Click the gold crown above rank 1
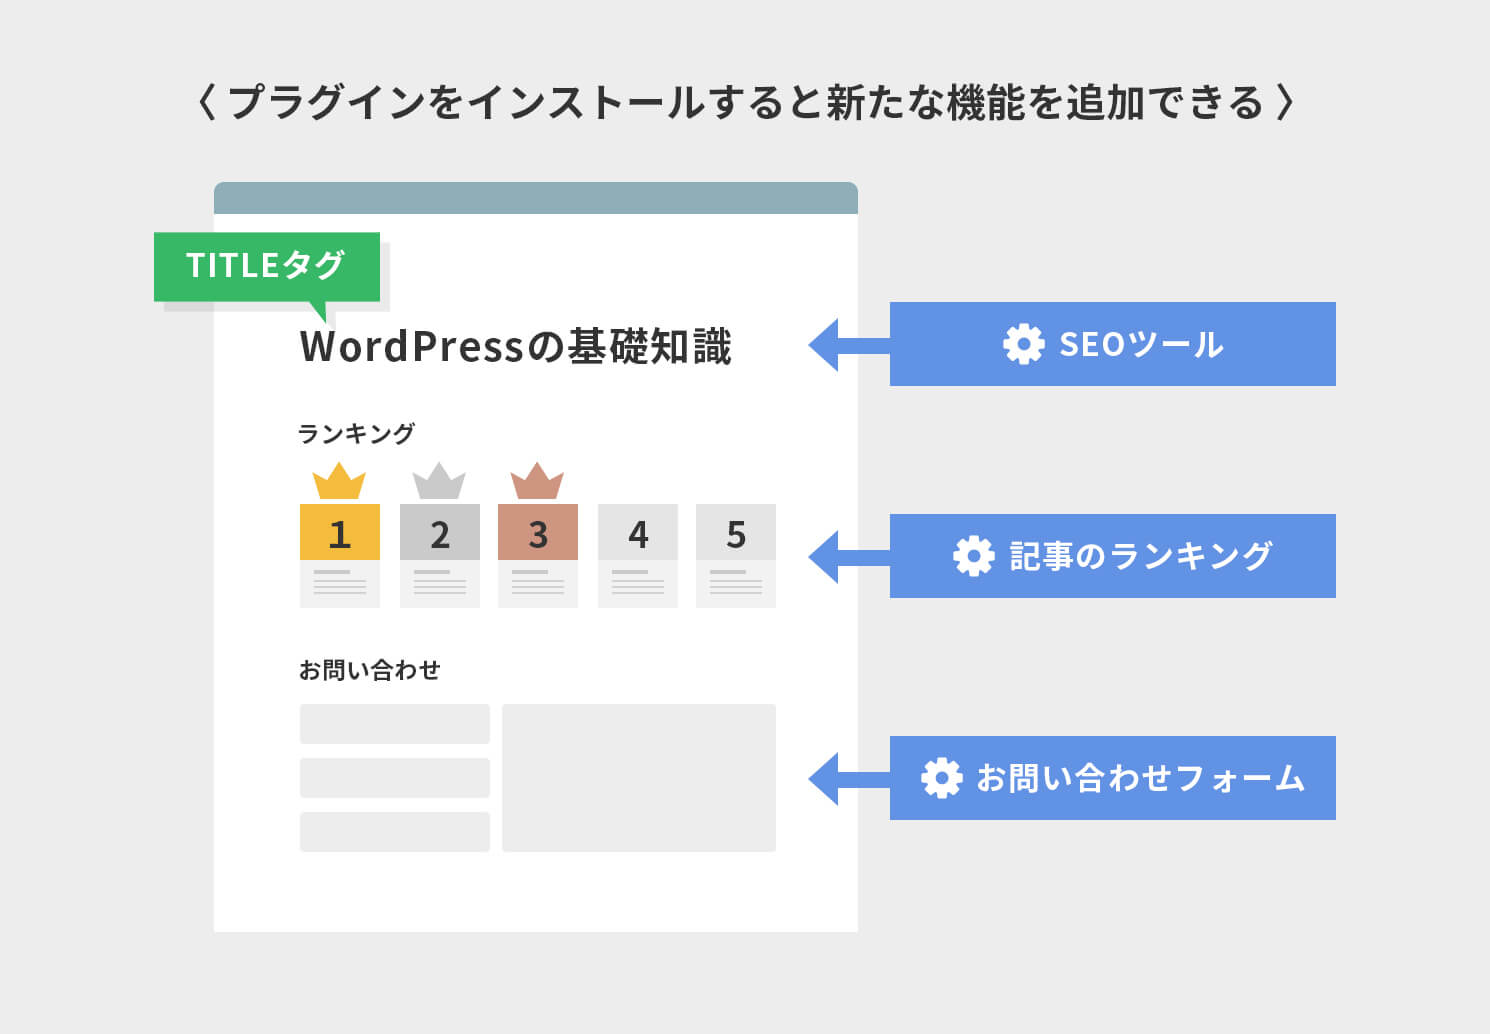The height and width of the screenshot is (1034, 1490). (x=339, y=482)
